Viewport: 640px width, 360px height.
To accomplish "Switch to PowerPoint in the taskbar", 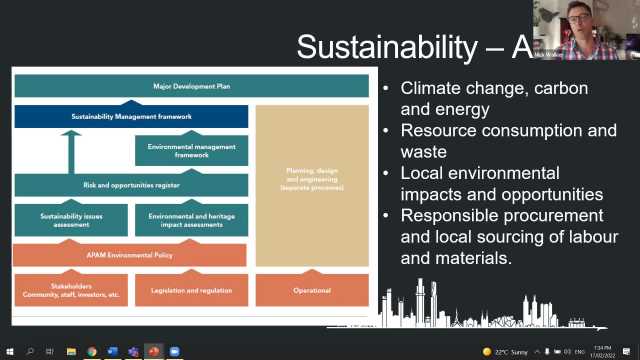I will click(154, 351).
